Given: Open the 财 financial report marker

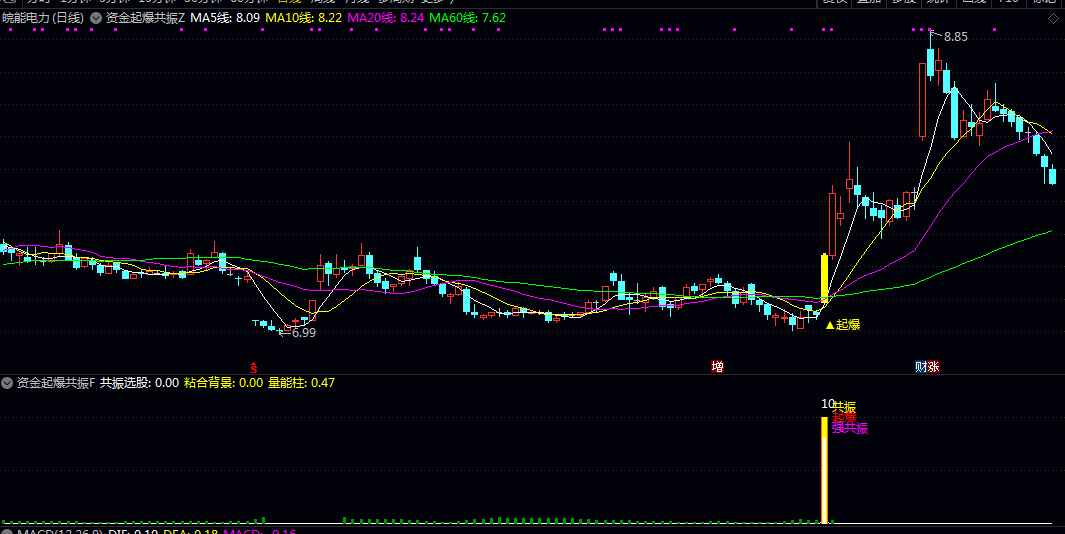Looking at the screenshot, I should [x=920, y=367].
